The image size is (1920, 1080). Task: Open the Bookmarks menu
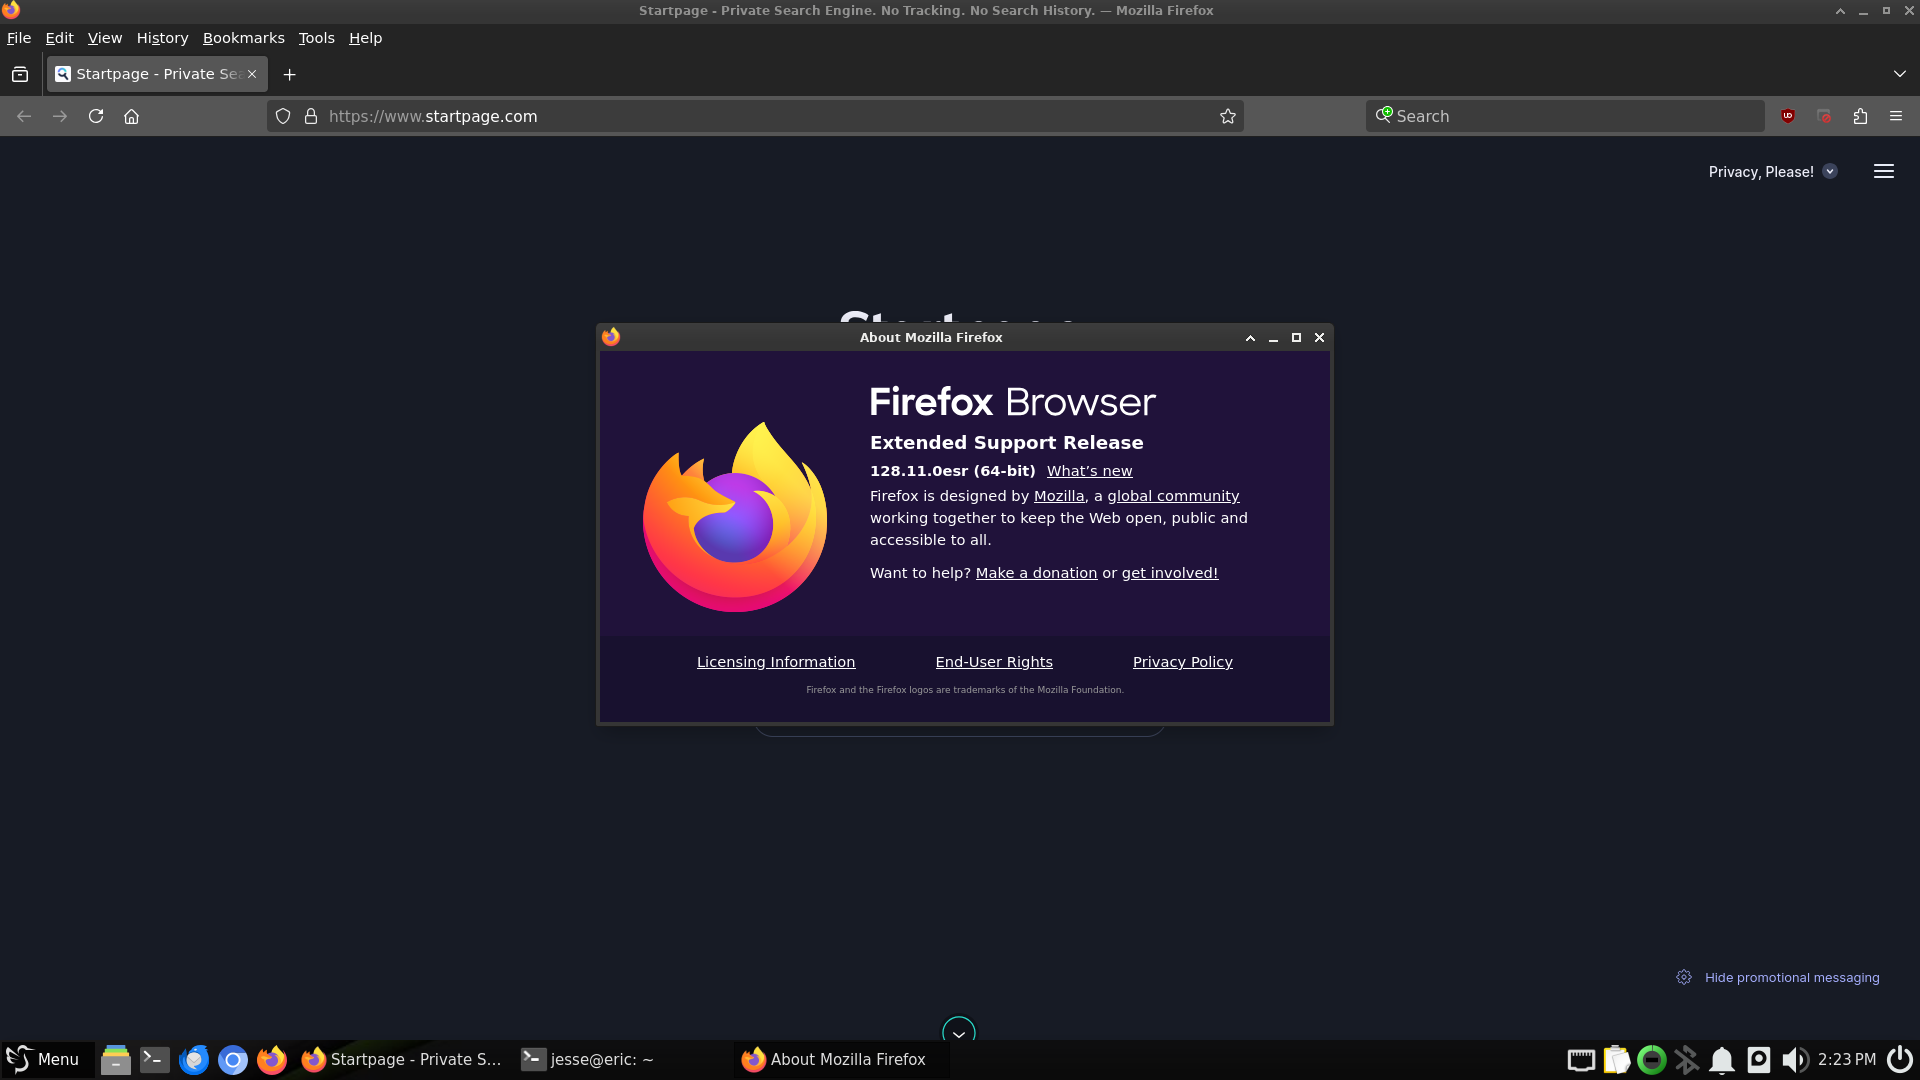point(243,38)
